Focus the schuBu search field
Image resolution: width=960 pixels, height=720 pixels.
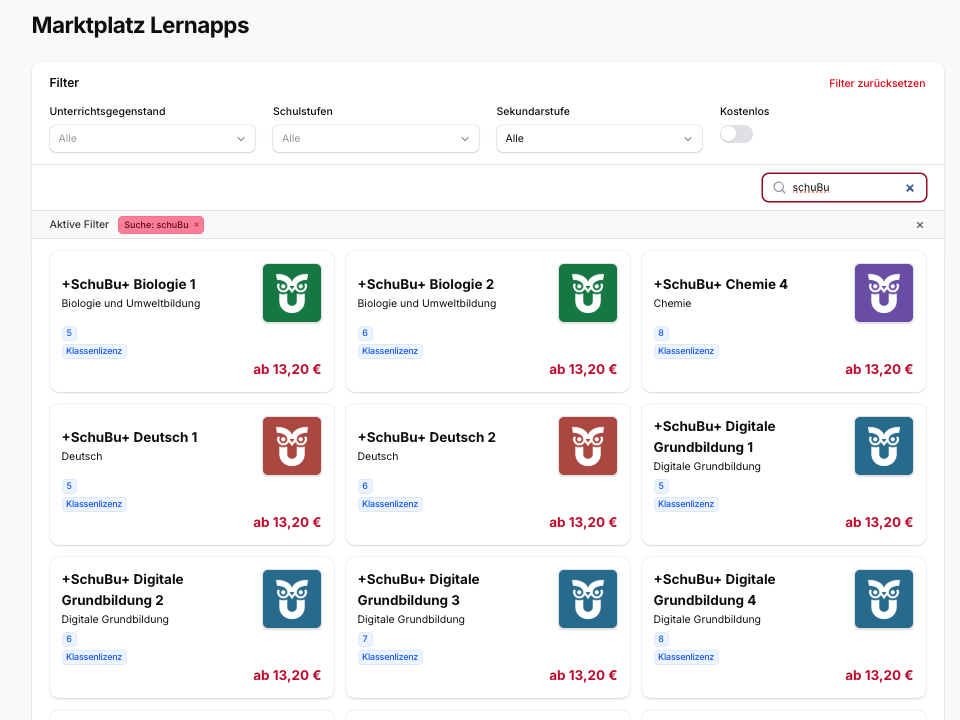845,187
